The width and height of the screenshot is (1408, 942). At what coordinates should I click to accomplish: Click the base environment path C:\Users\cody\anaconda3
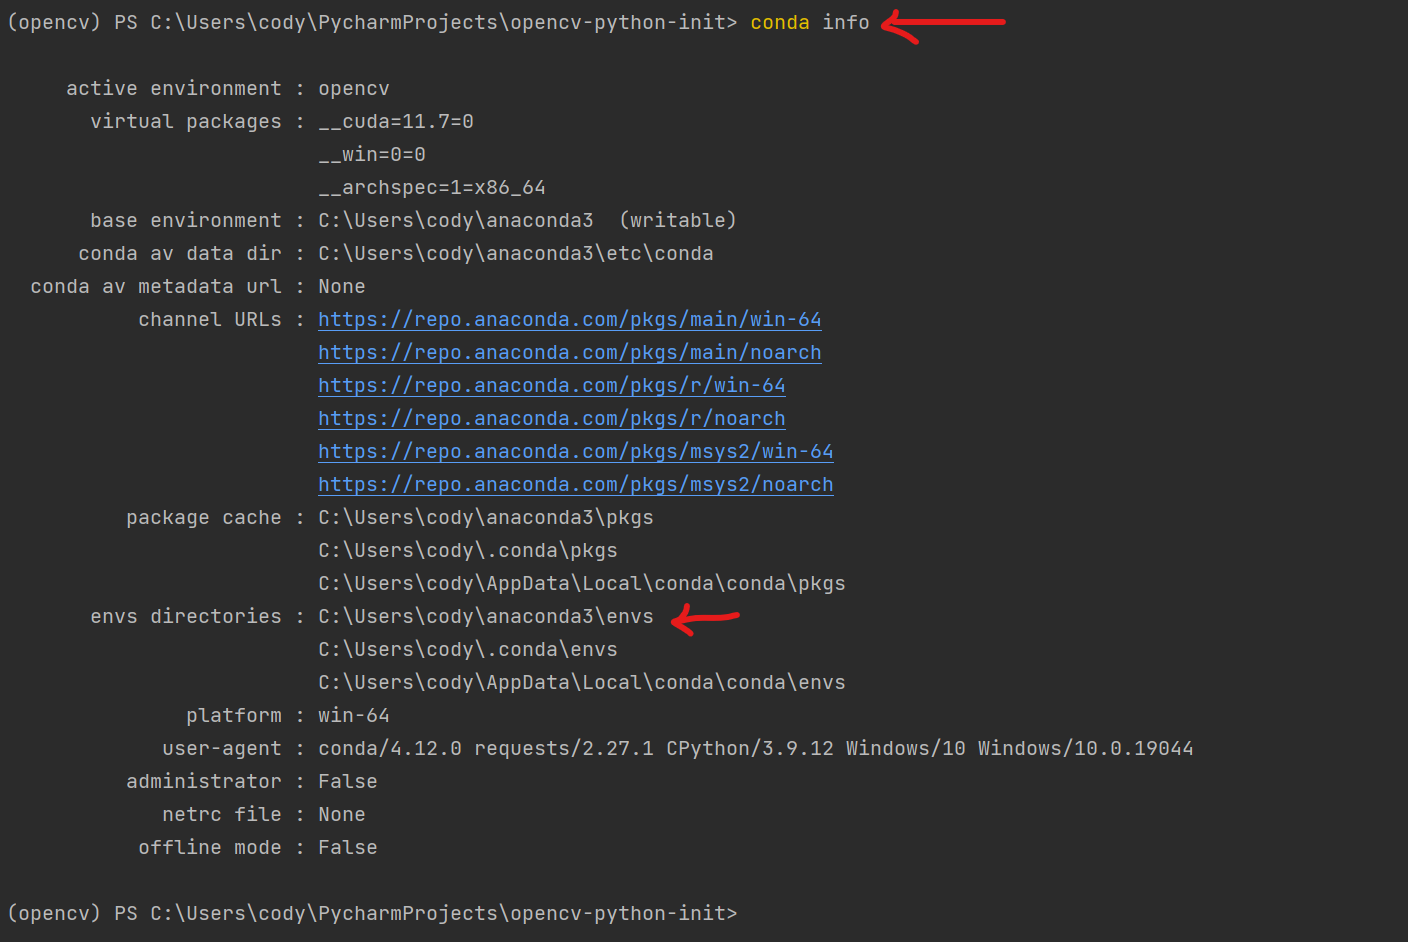[455, 221]
